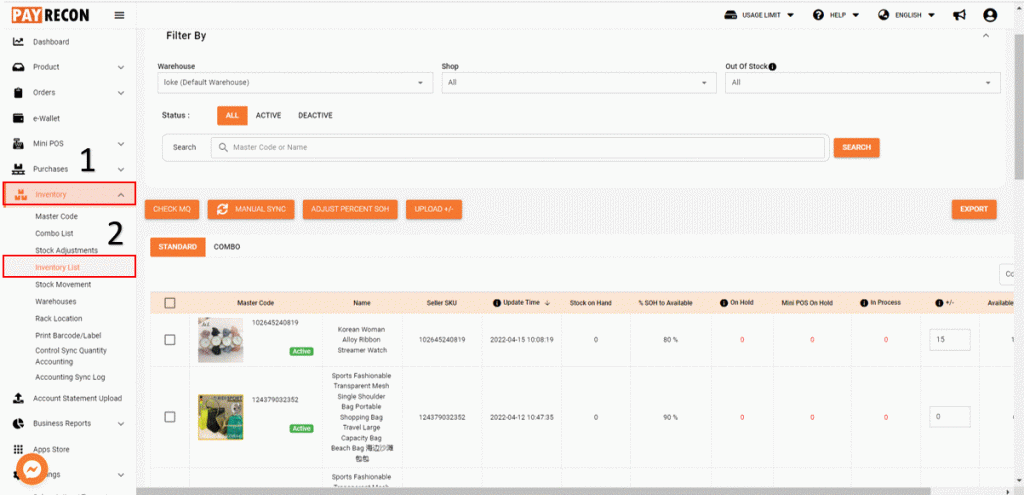Select the DEACTIVE status tab
Viewport: 1024px width, 495px height.
pyautogui.click(x=315, y=115)
